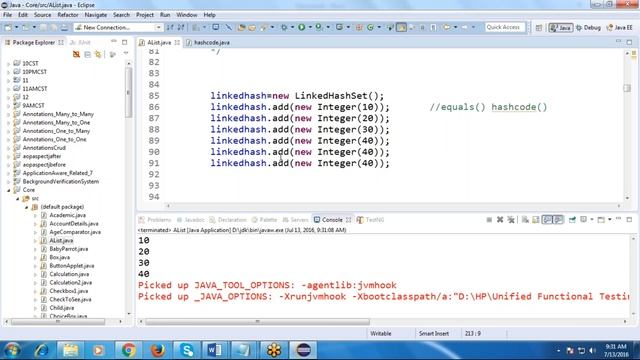Switch to Java perspective
Image resolution: width=640 pixels, height=360 pixels.
560,28
